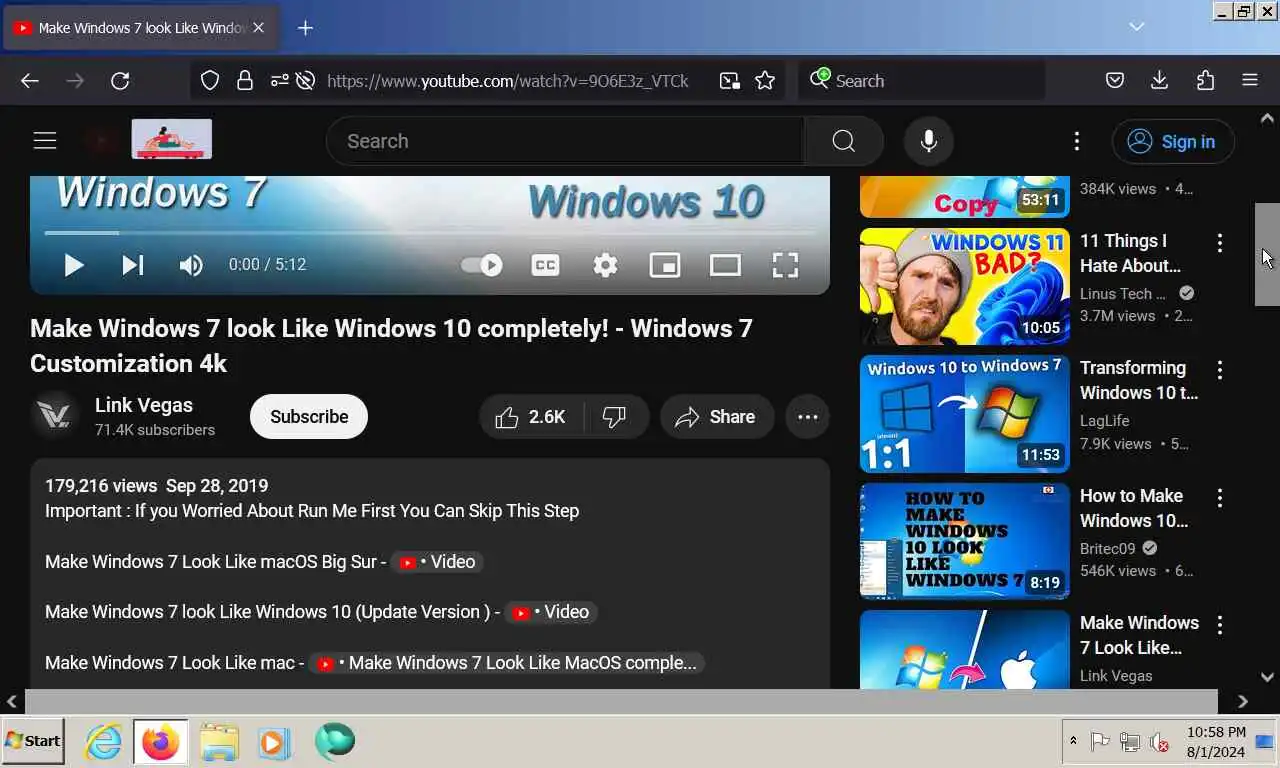
Task: Click the YouTube Search input field
Action: 565,141
